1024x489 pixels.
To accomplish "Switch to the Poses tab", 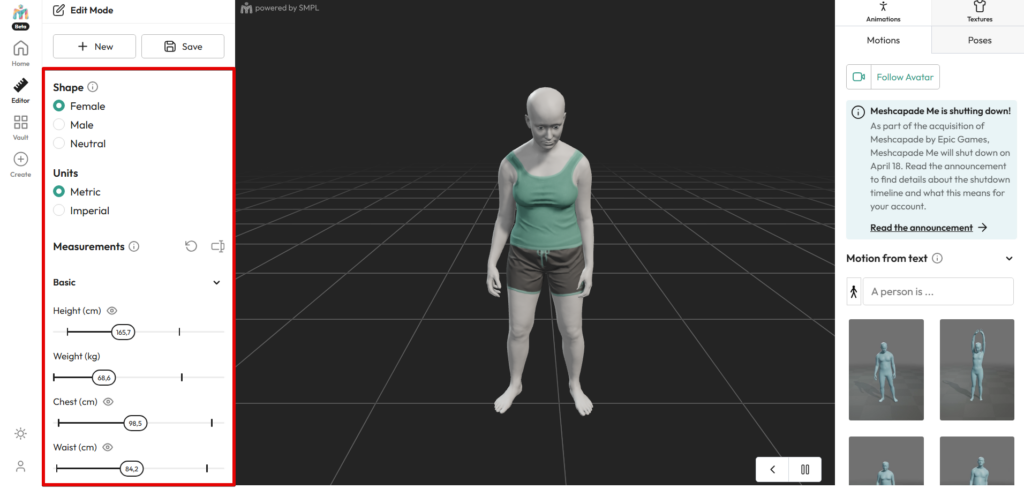I will point(979,40).
